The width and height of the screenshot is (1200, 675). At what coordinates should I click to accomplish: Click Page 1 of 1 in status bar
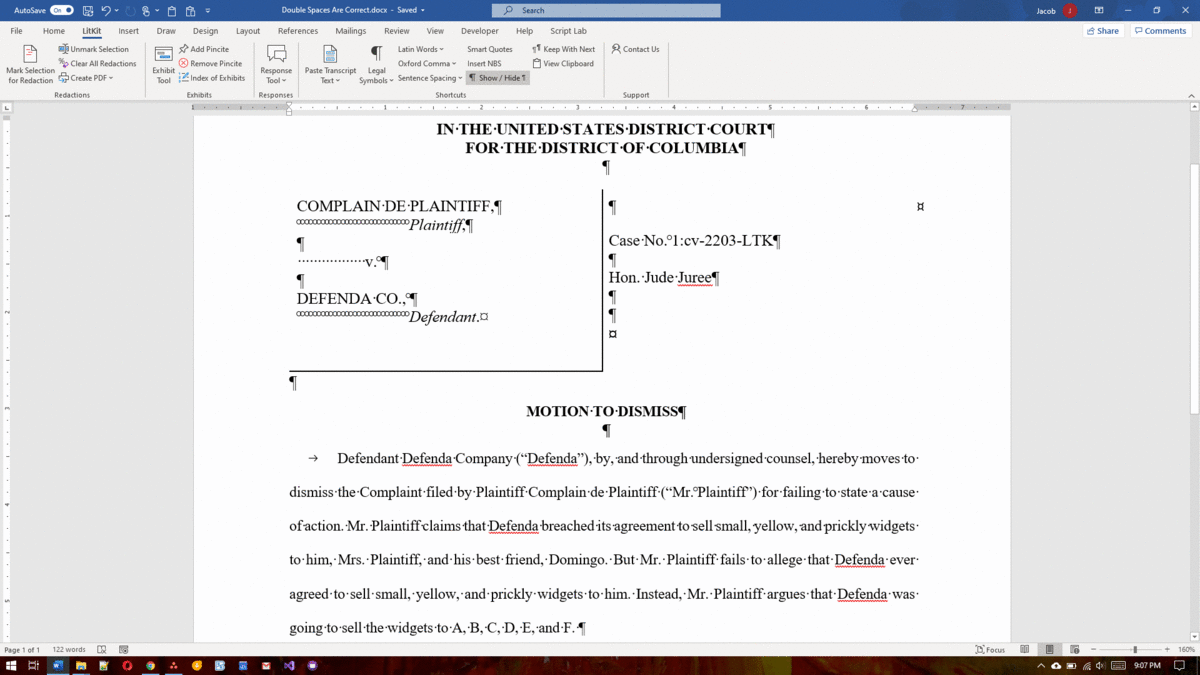point(22,650)
